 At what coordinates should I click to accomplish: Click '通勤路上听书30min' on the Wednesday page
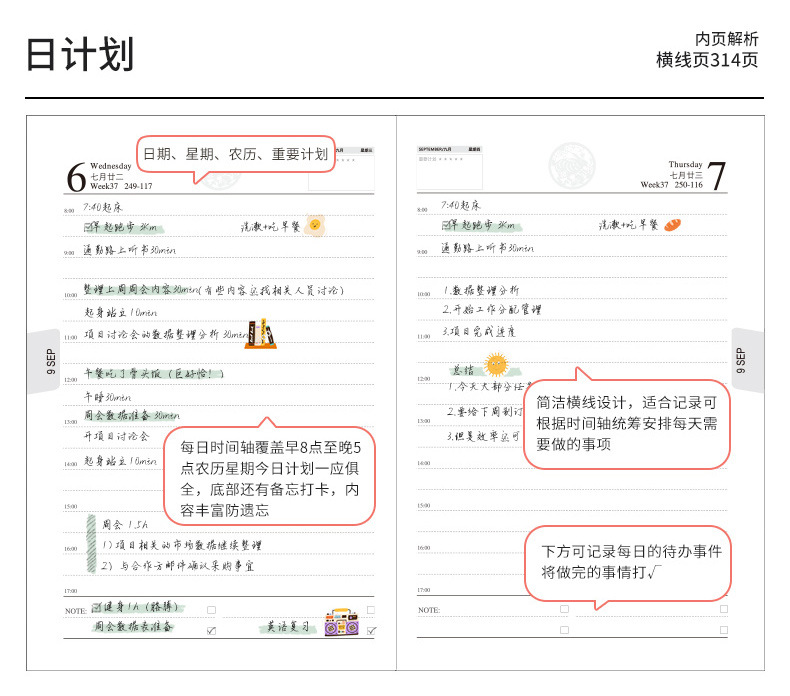[129, 250]
